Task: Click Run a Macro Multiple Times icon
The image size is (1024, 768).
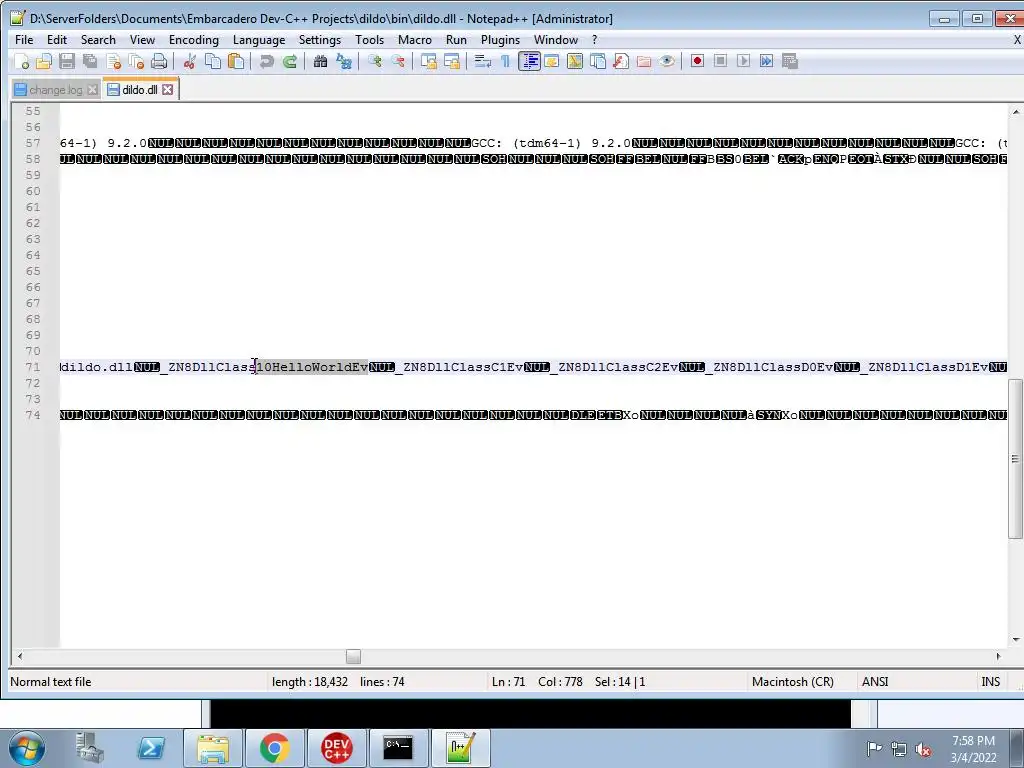Action: 766,61
